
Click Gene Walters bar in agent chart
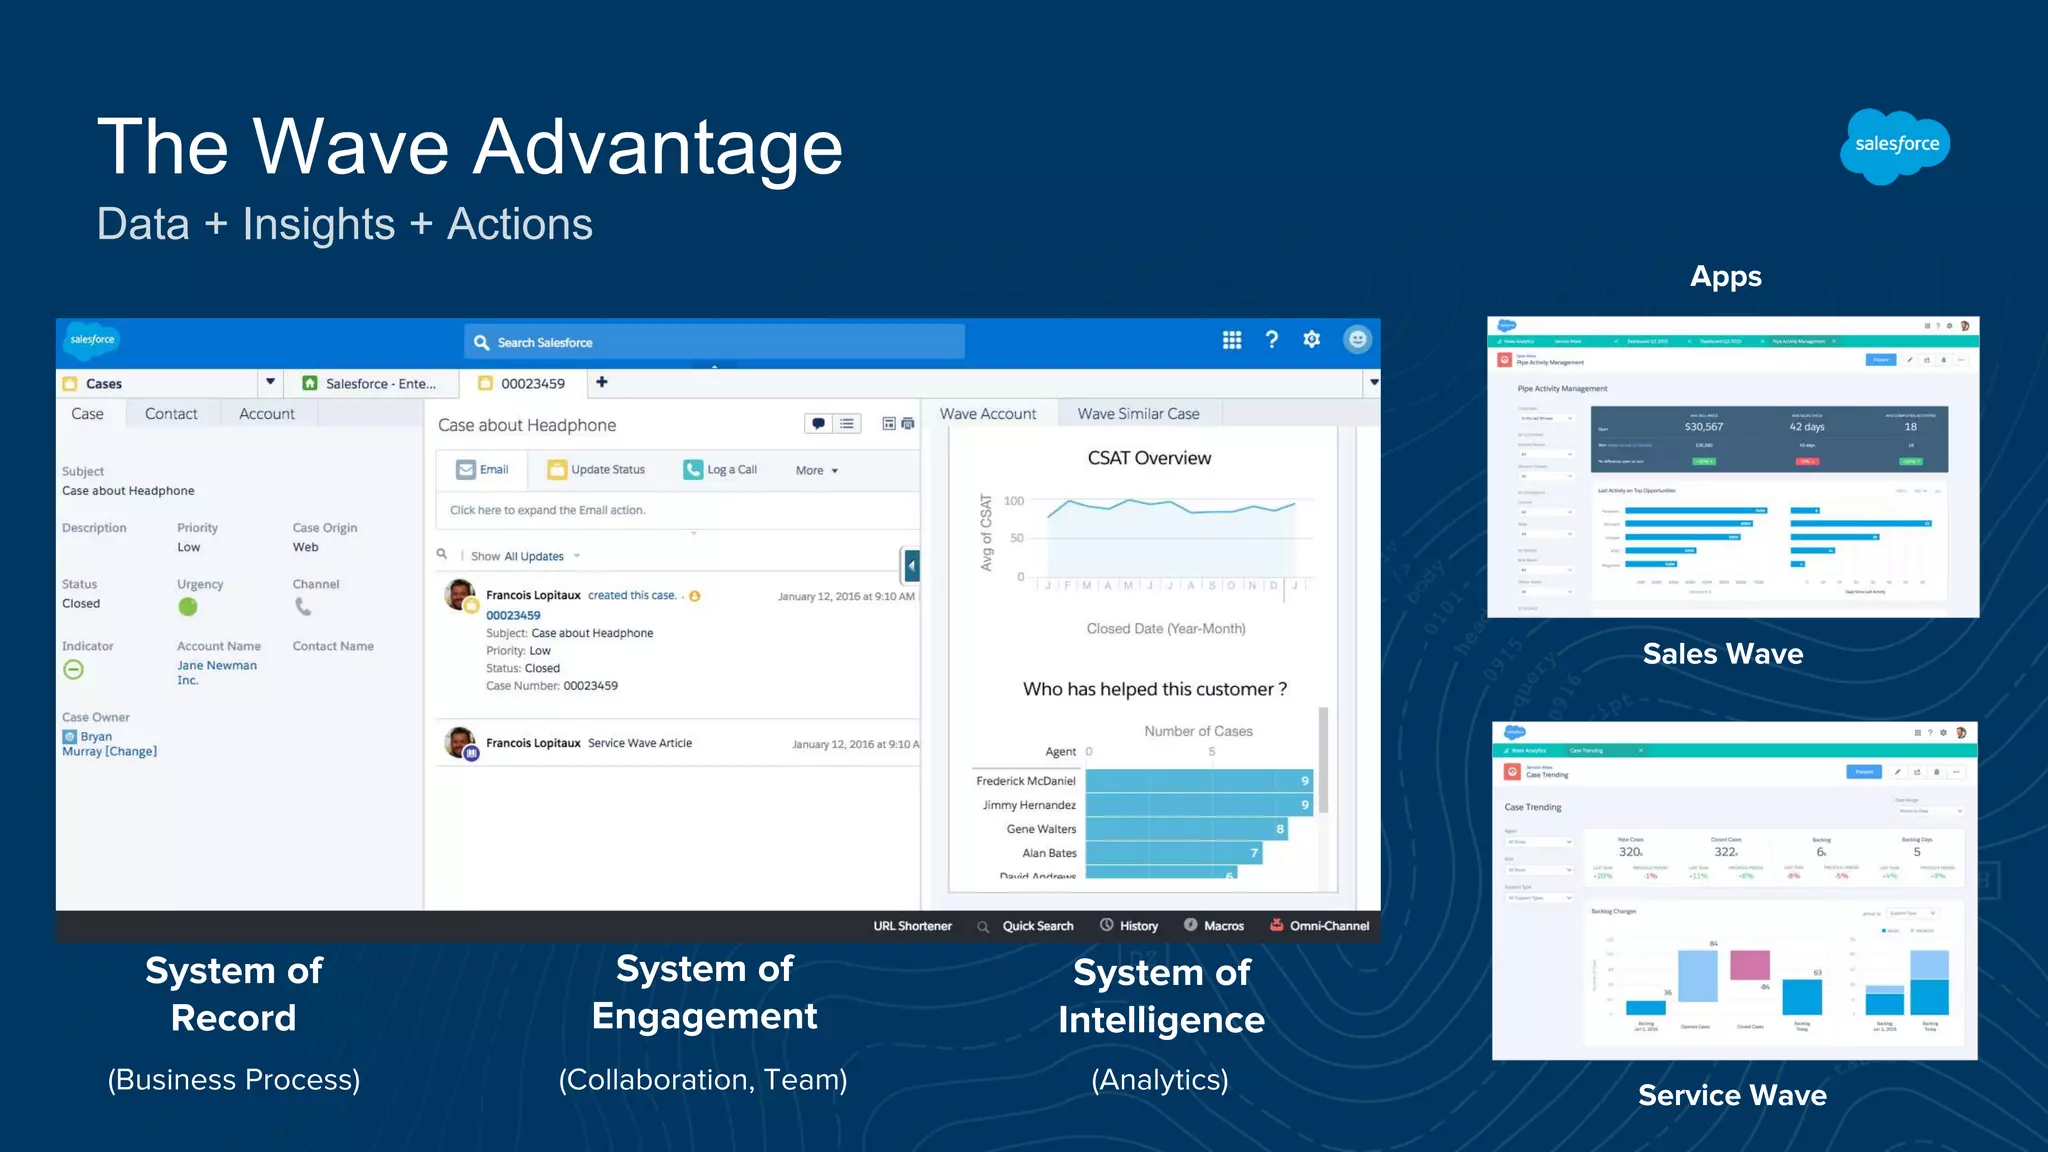[x=1186, y=829]
